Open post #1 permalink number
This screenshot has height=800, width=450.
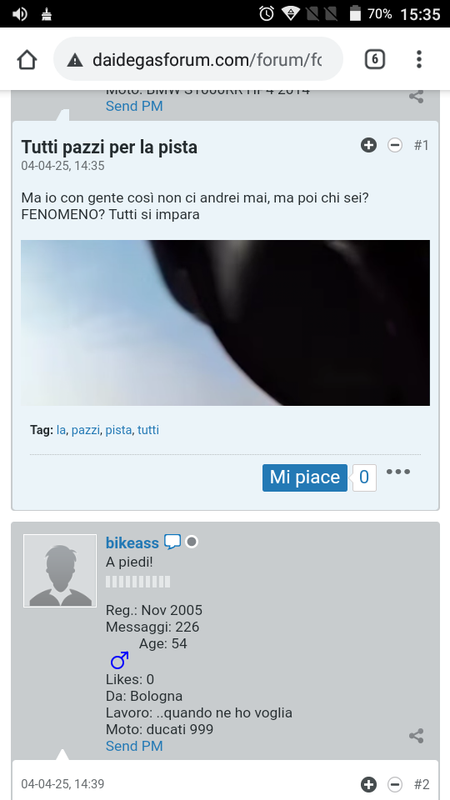coord(421,145)
